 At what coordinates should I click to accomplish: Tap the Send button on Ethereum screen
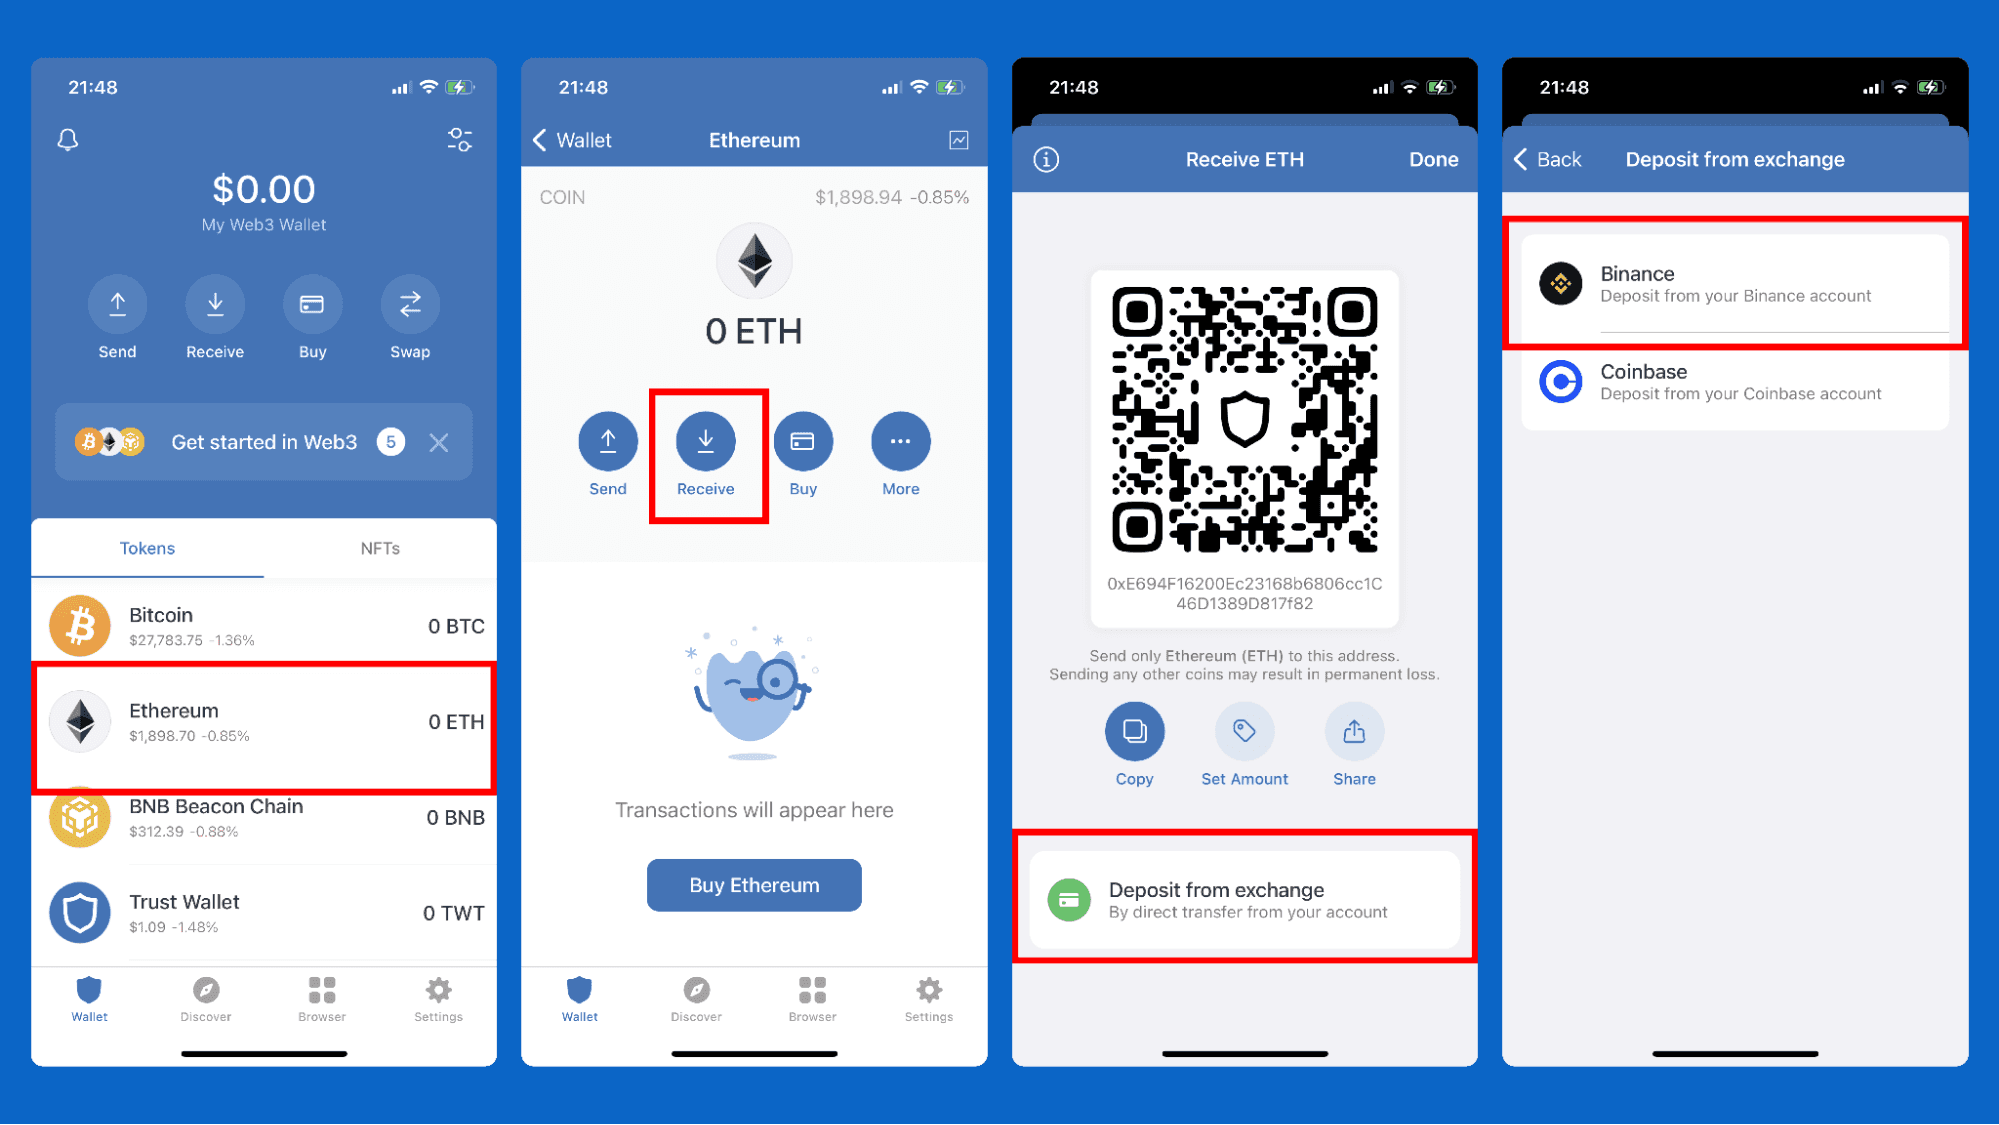pos(607,440)
